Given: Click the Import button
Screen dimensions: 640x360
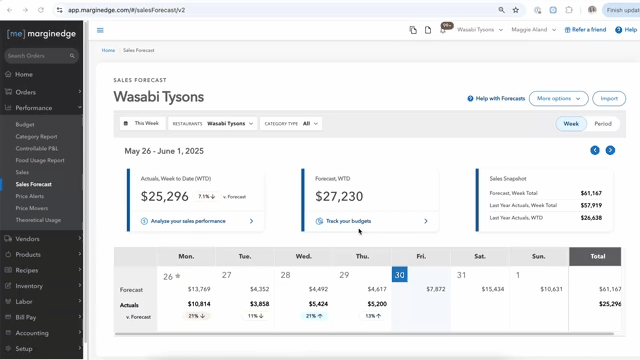Looking at the screenshot, I should click(x=609, y=98).
